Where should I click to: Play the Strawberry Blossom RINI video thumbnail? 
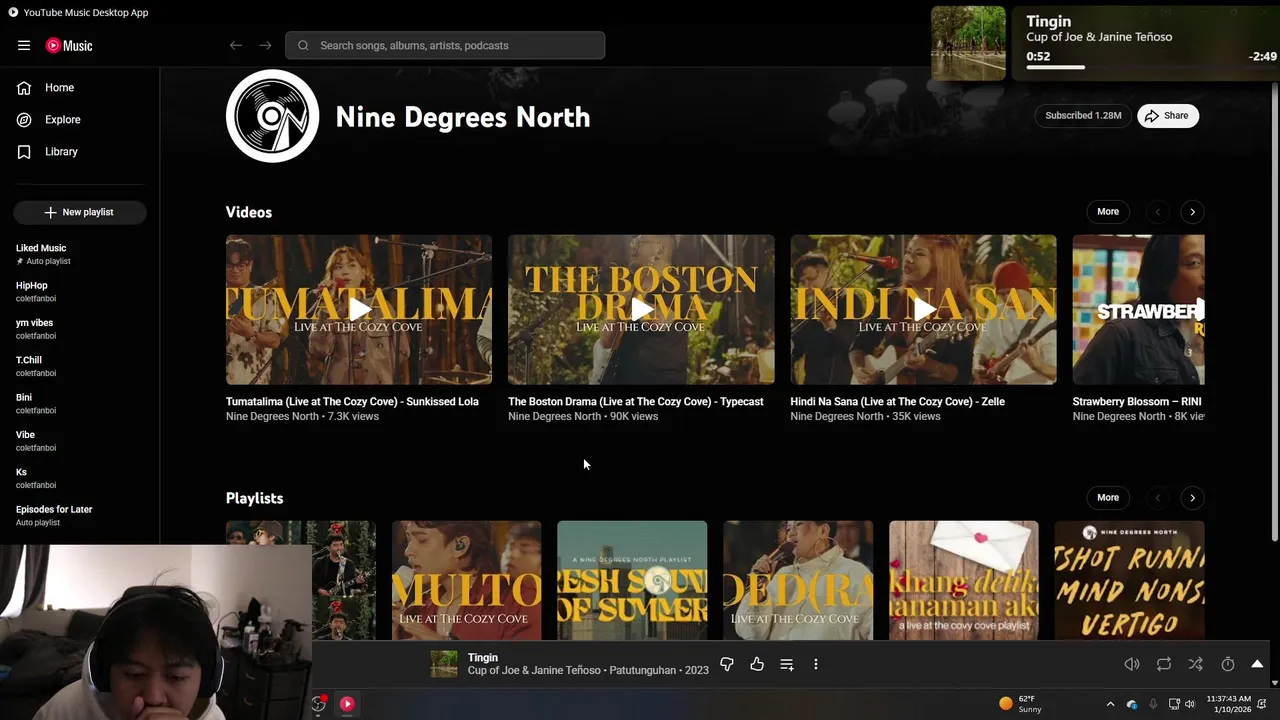pos(1139,310)
